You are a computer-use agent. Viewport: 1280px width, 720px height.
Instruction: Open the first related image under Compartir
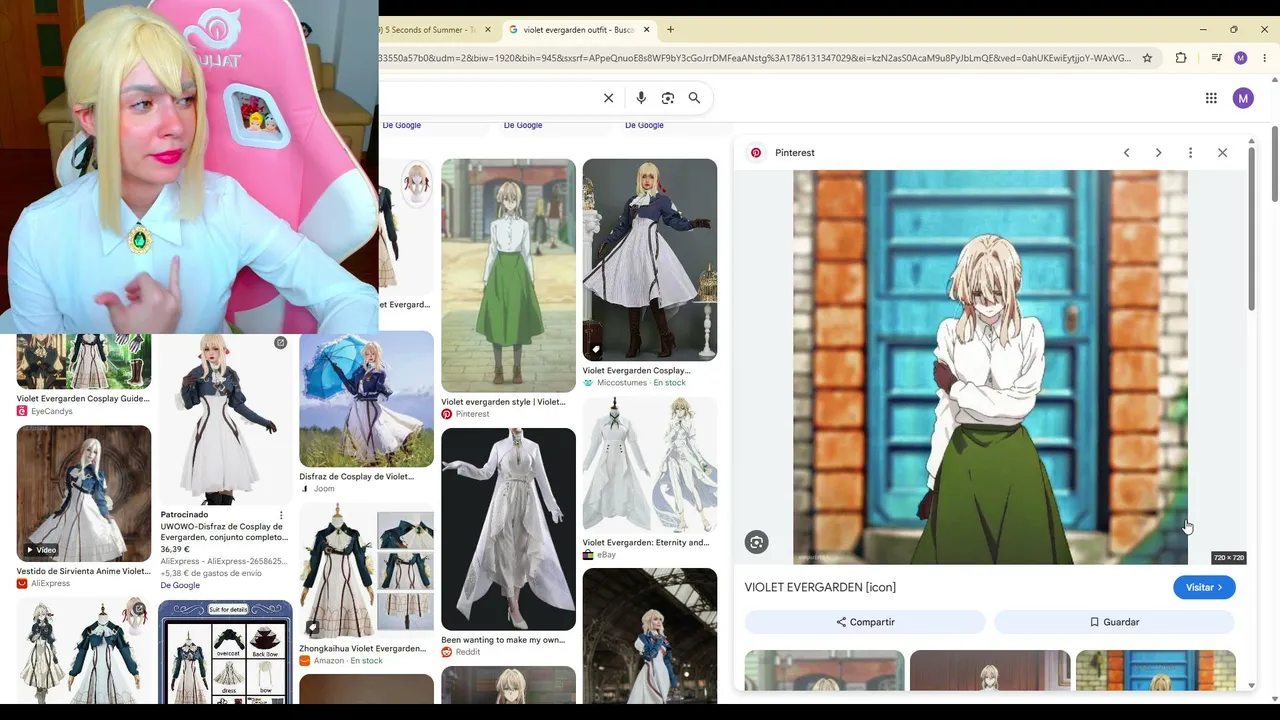[x=824, y=670]
